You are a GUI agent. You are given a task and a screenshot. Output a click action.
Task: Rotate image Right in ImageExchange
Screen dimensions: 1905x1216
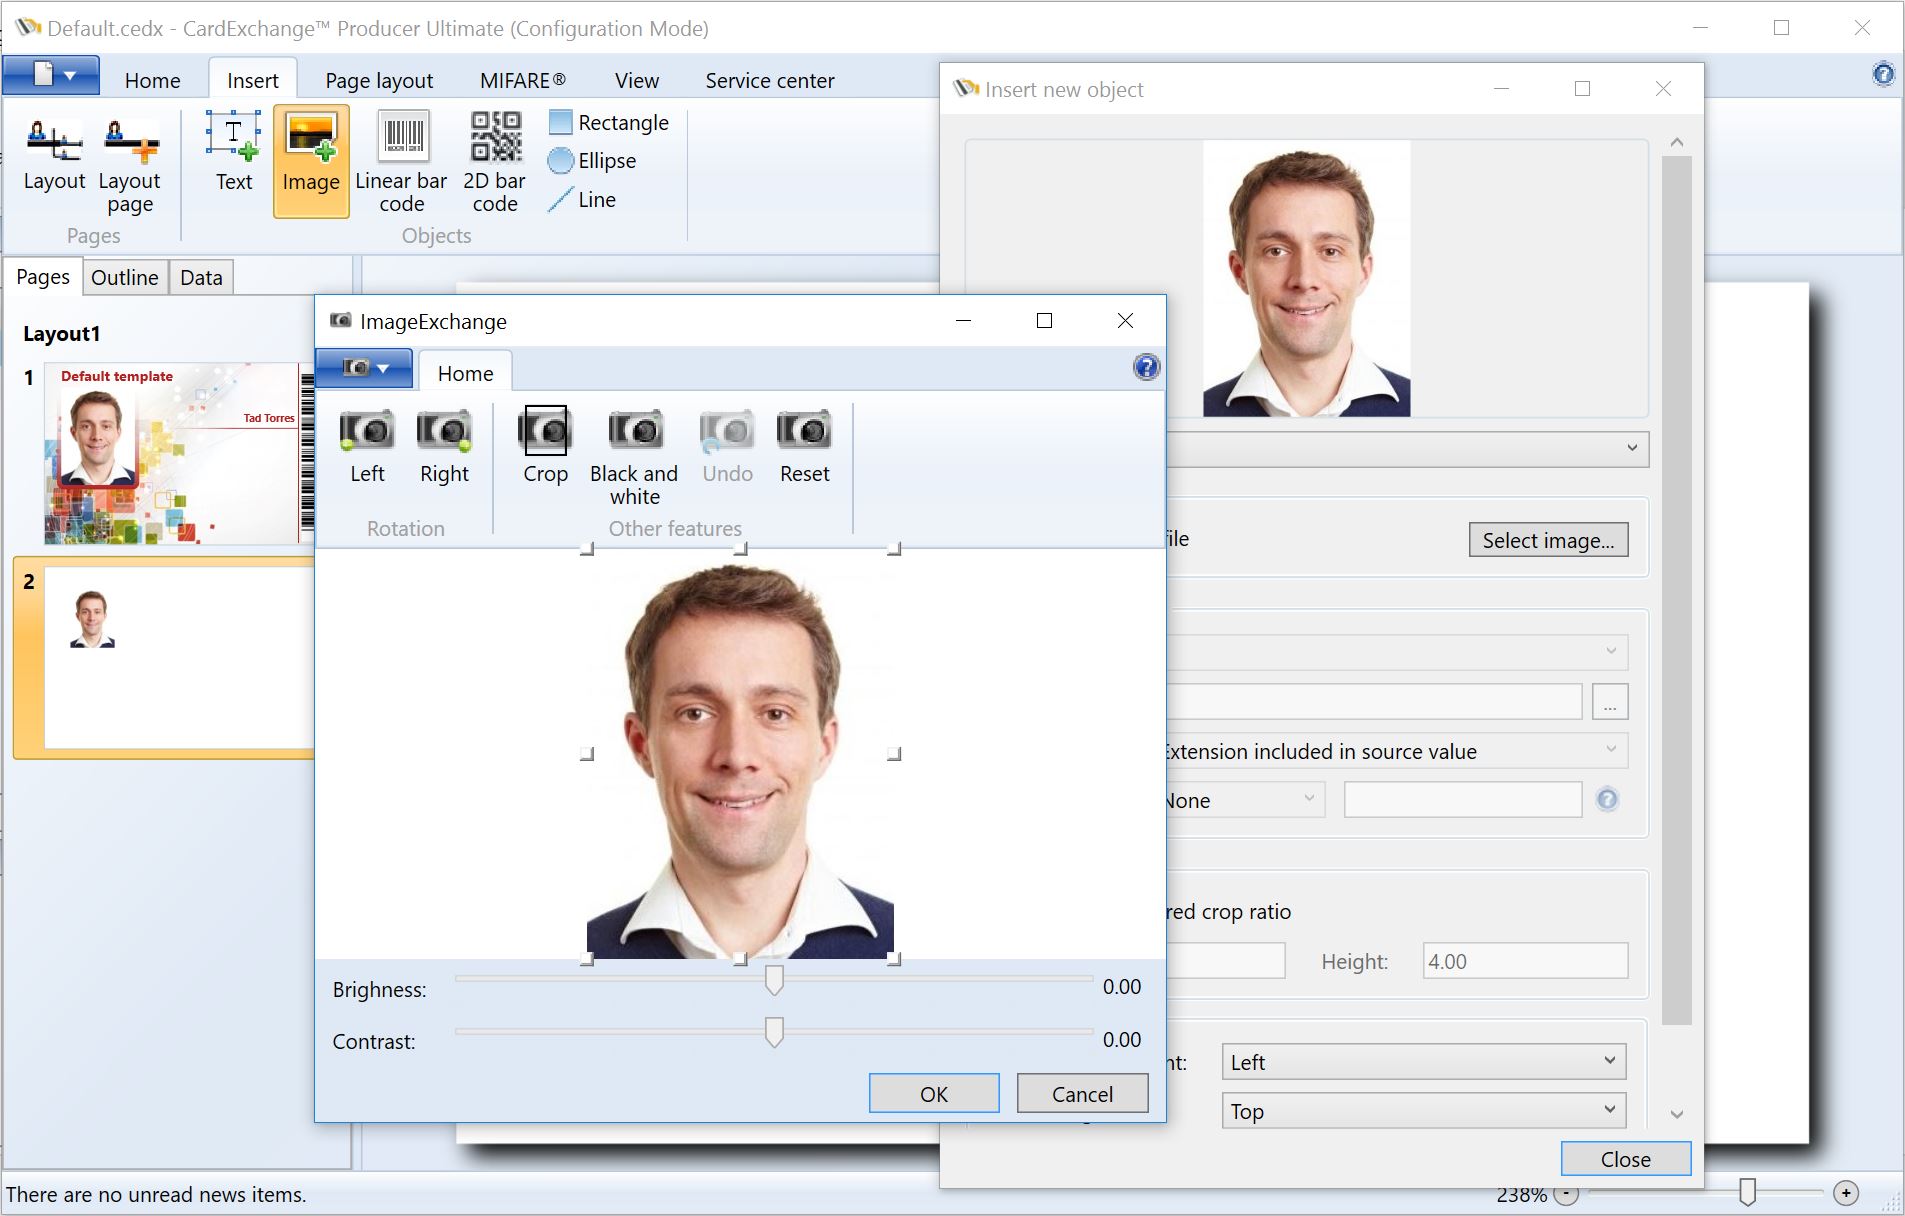444,447
